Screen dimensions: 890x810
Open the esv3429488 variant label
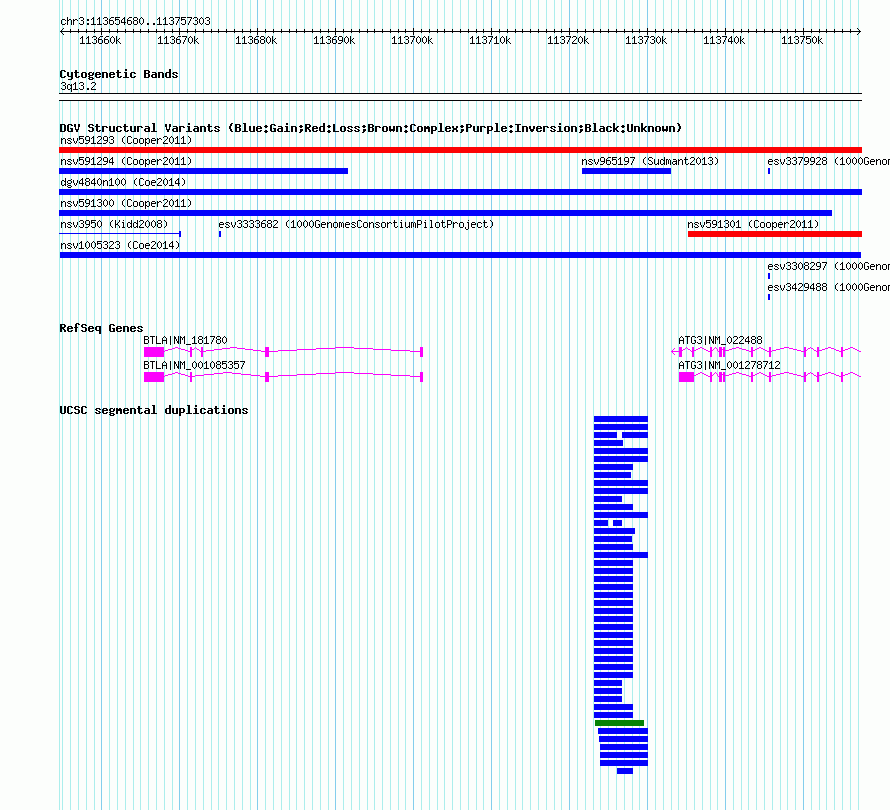pyautogui.click(x=828, y=287)
